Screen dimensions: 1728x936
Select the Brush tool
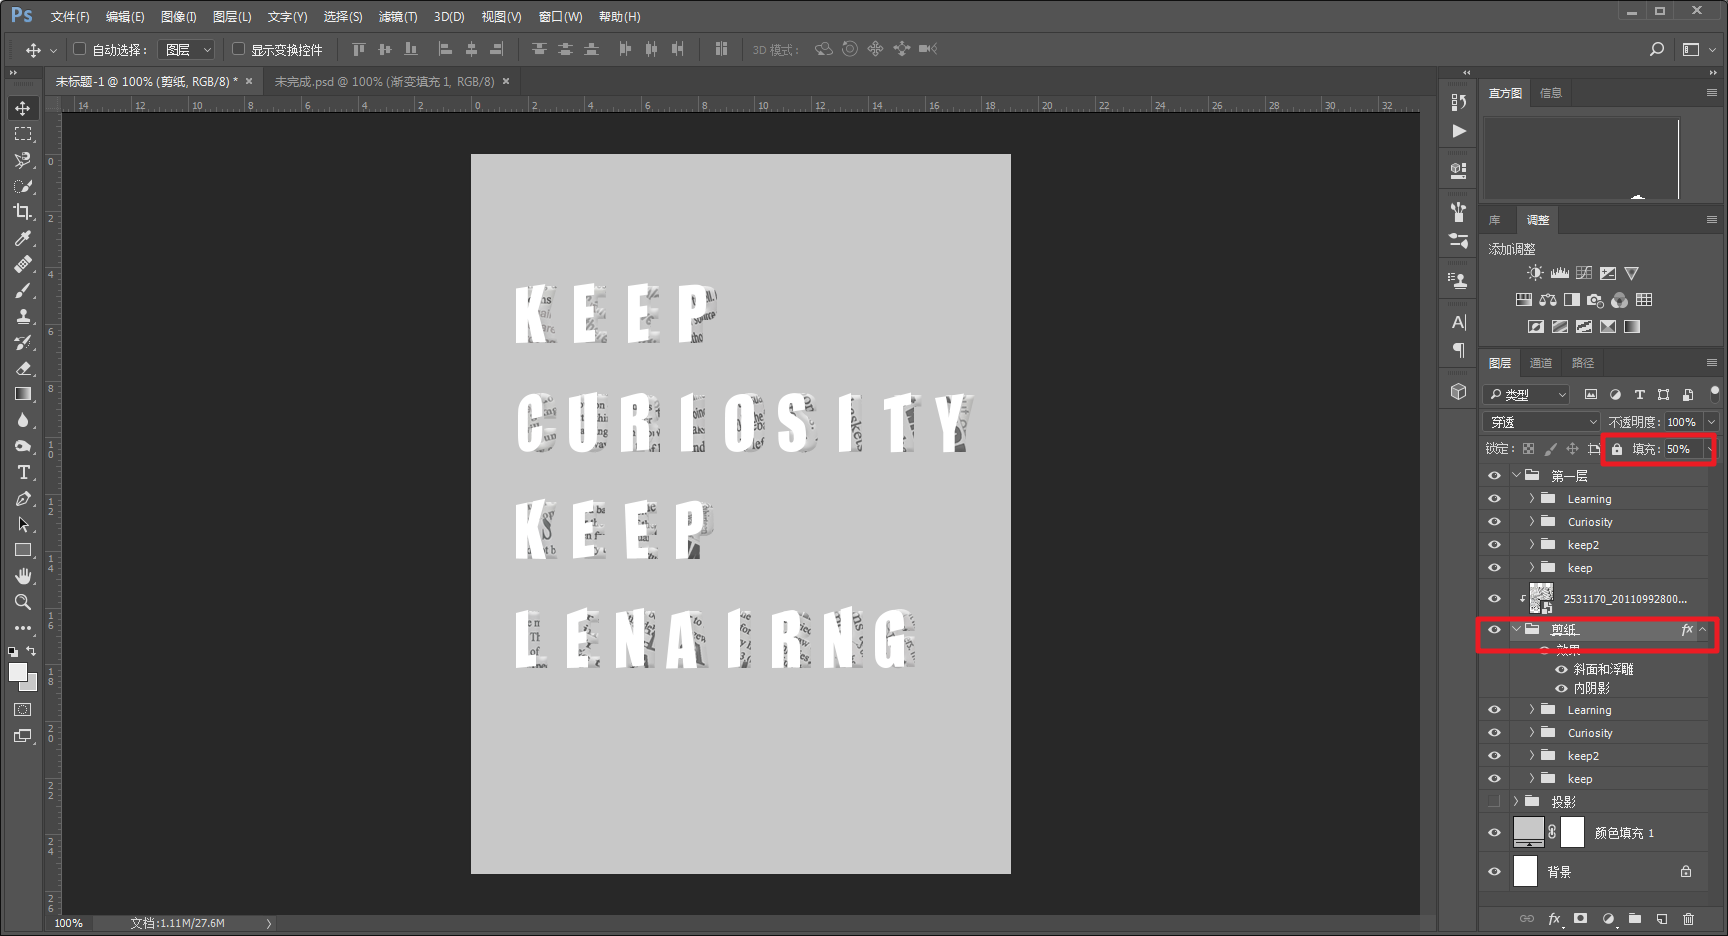pyautogui.click(x=23, y=290)
